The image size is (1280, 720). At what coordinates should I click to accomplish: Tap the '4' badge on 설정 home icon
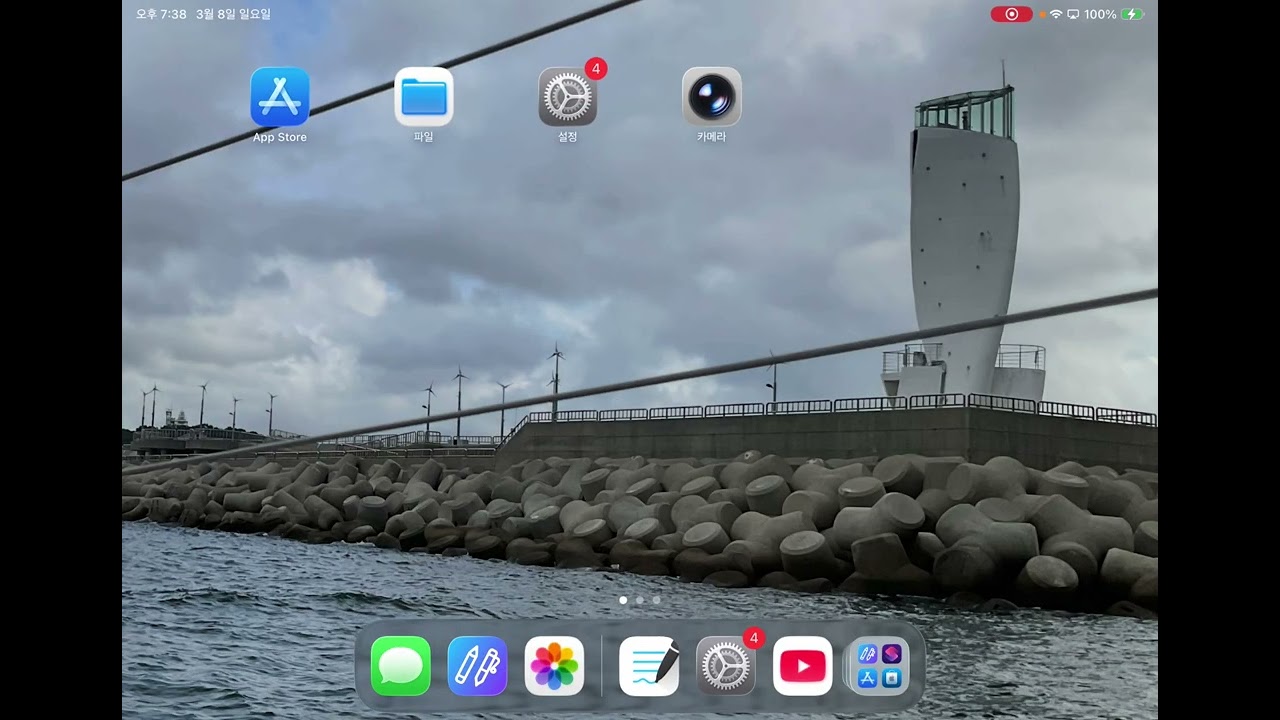tap(596, 68)
